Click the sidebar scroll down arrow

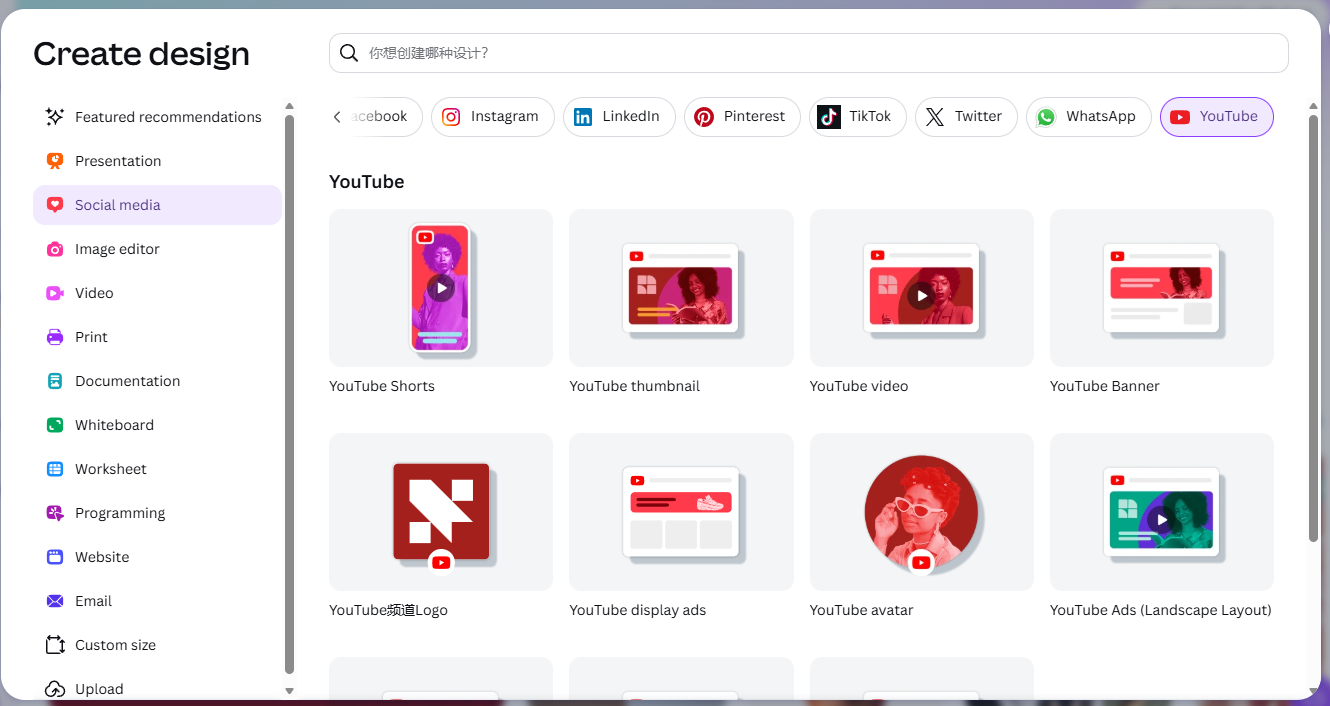point(289,690)
